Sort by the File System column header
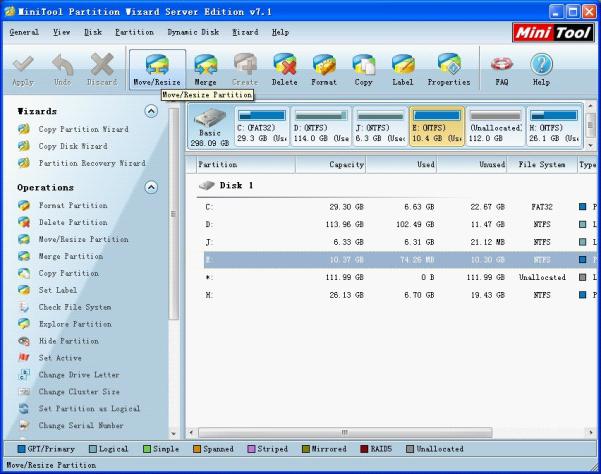601x474 pixels. [542, 164]
